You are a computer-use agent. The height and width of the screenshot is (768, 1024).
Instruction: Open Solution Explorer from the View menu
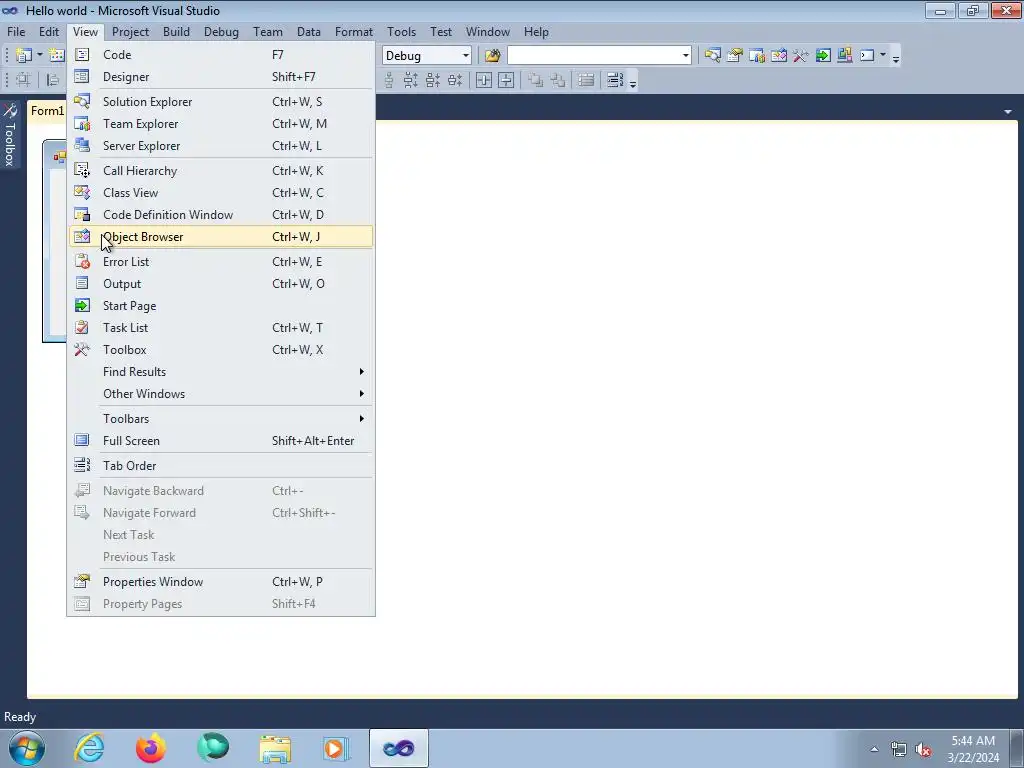pos(221,102)
